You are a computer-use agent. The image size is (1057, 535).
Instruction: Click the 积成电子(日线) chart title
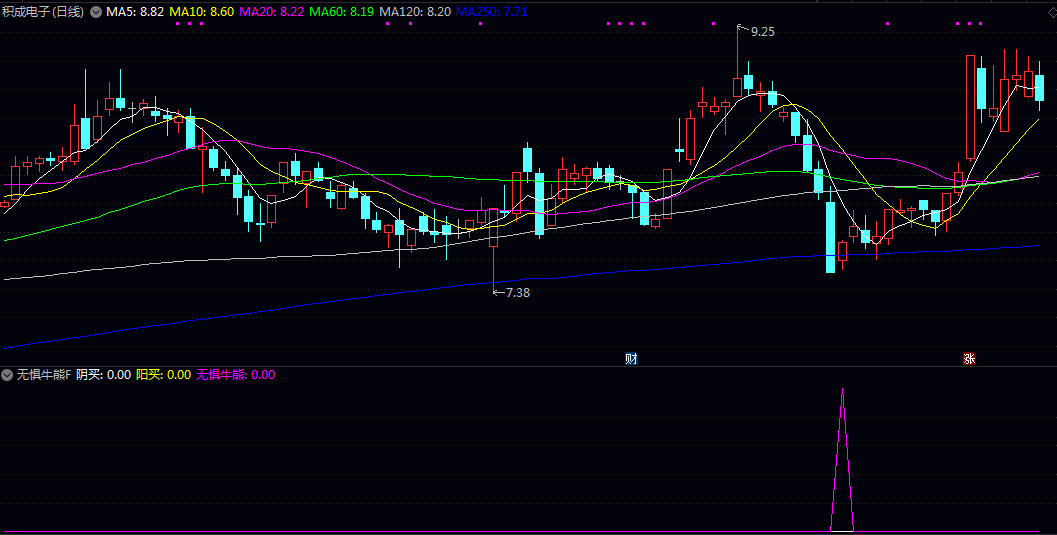coord(44,12)
